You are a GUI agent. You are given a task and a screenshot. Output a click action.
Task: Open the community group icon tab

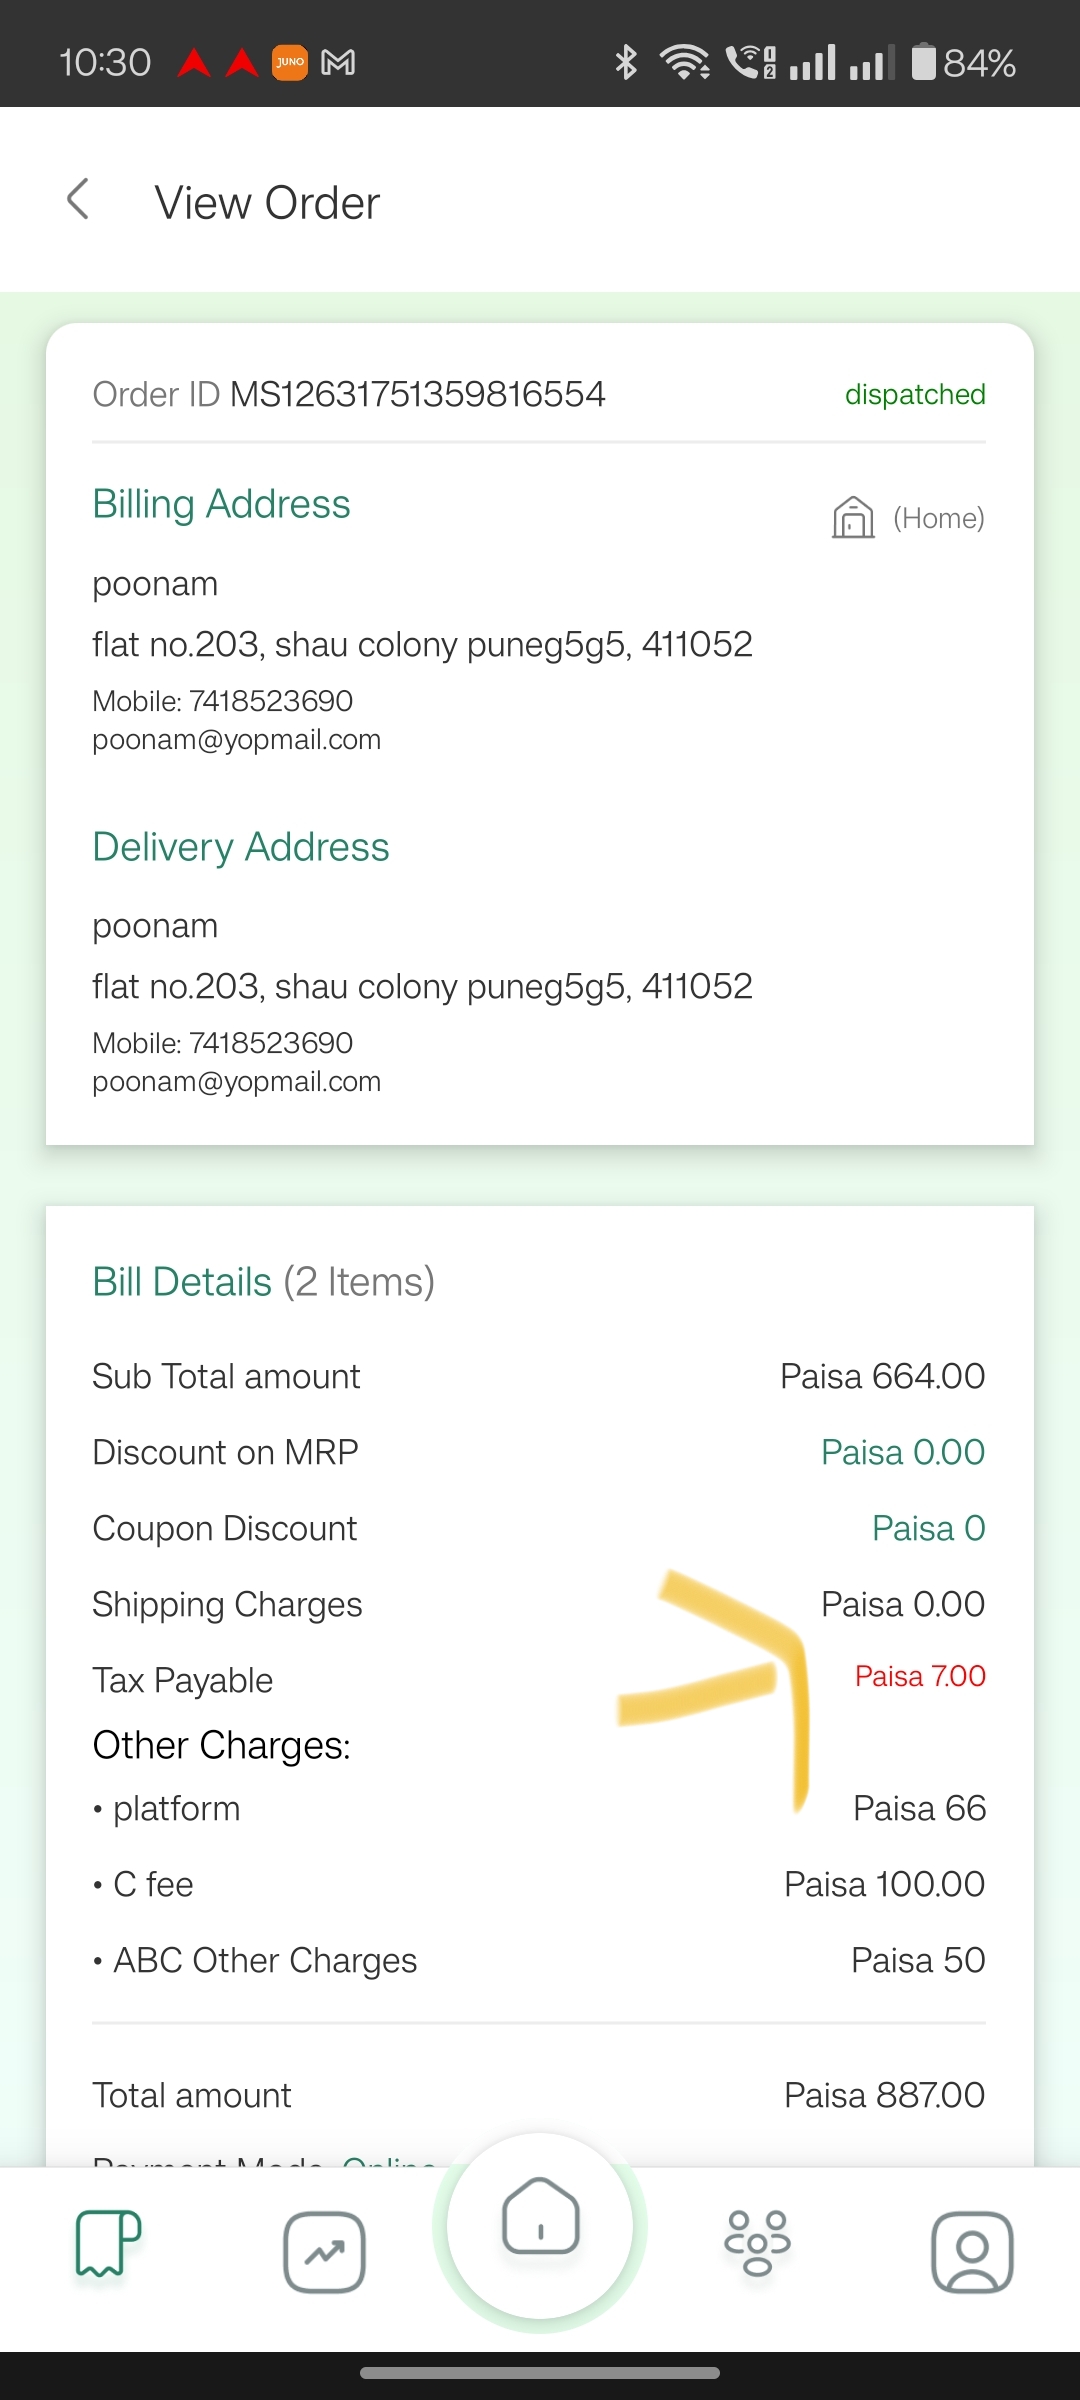tap(757, 2243)
